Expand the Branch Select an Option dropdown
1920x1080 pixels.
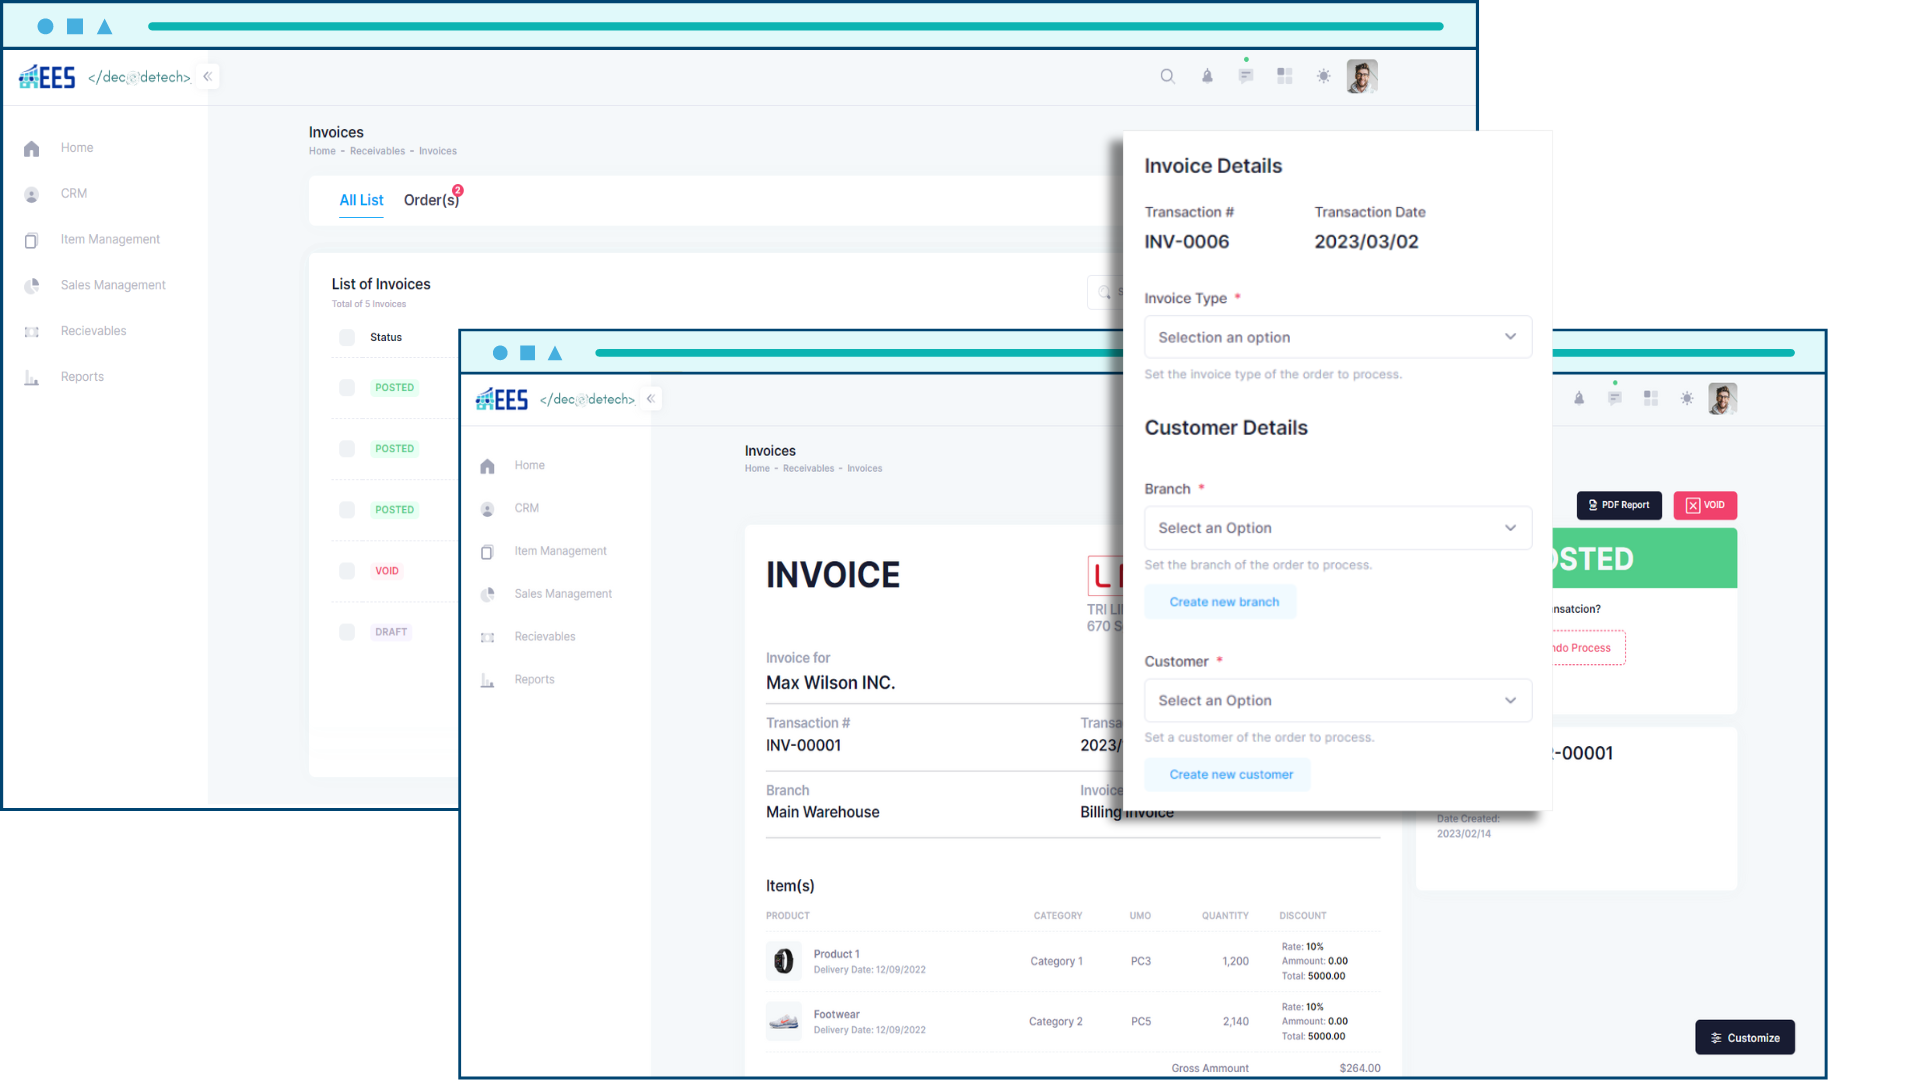coord(1337,528)
